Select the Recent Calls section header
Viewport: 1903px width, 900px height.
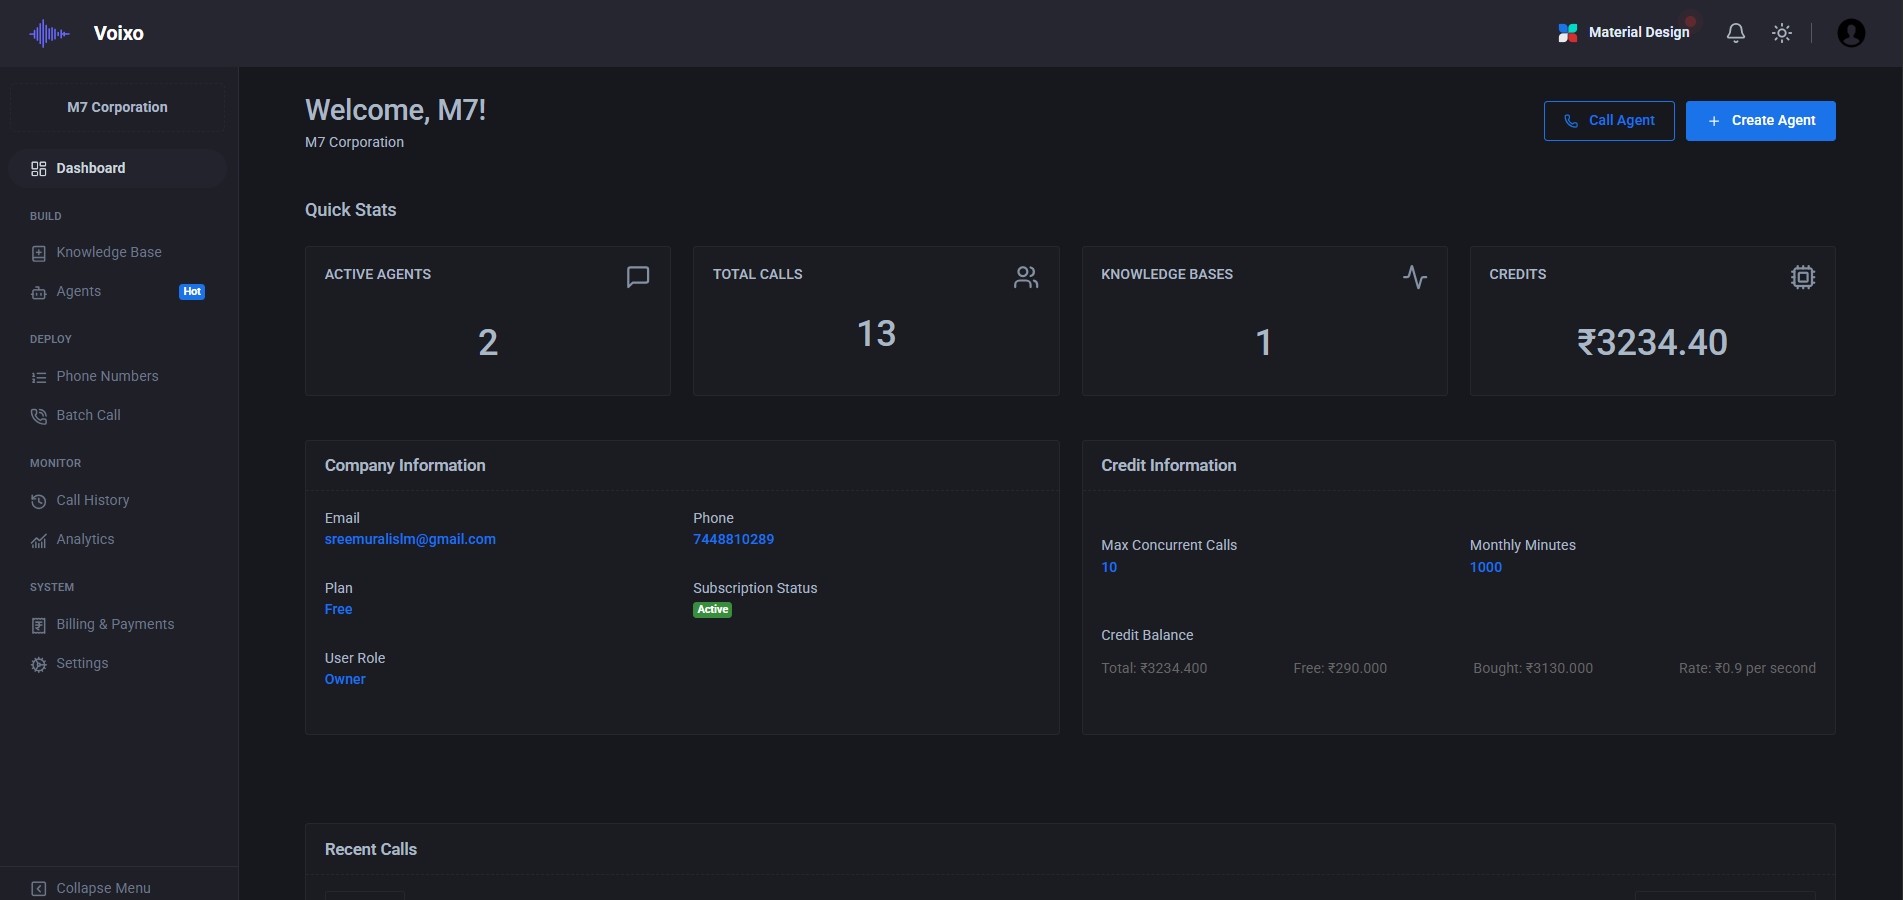click(x=370, y=849)
